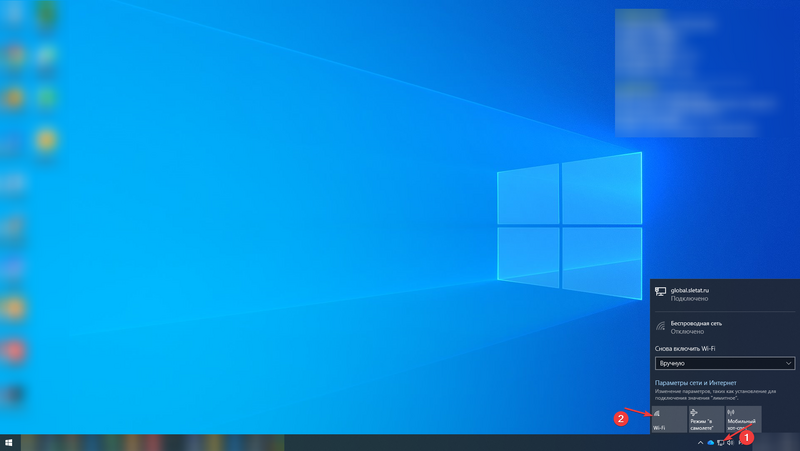Click the chevron arrow of the Вручную combo box
This screenshot has height=451, width=800.
pos(788,365)
